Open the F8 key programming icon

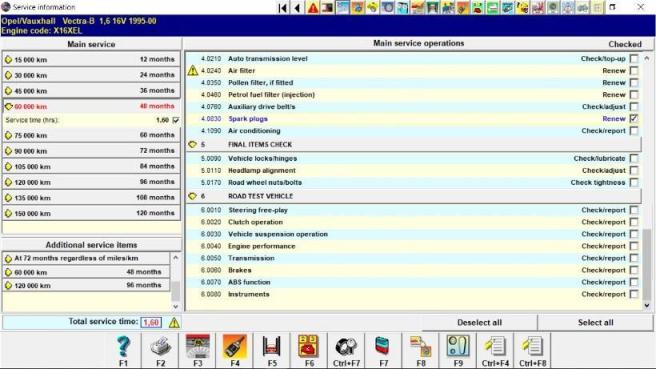(420, 346)
